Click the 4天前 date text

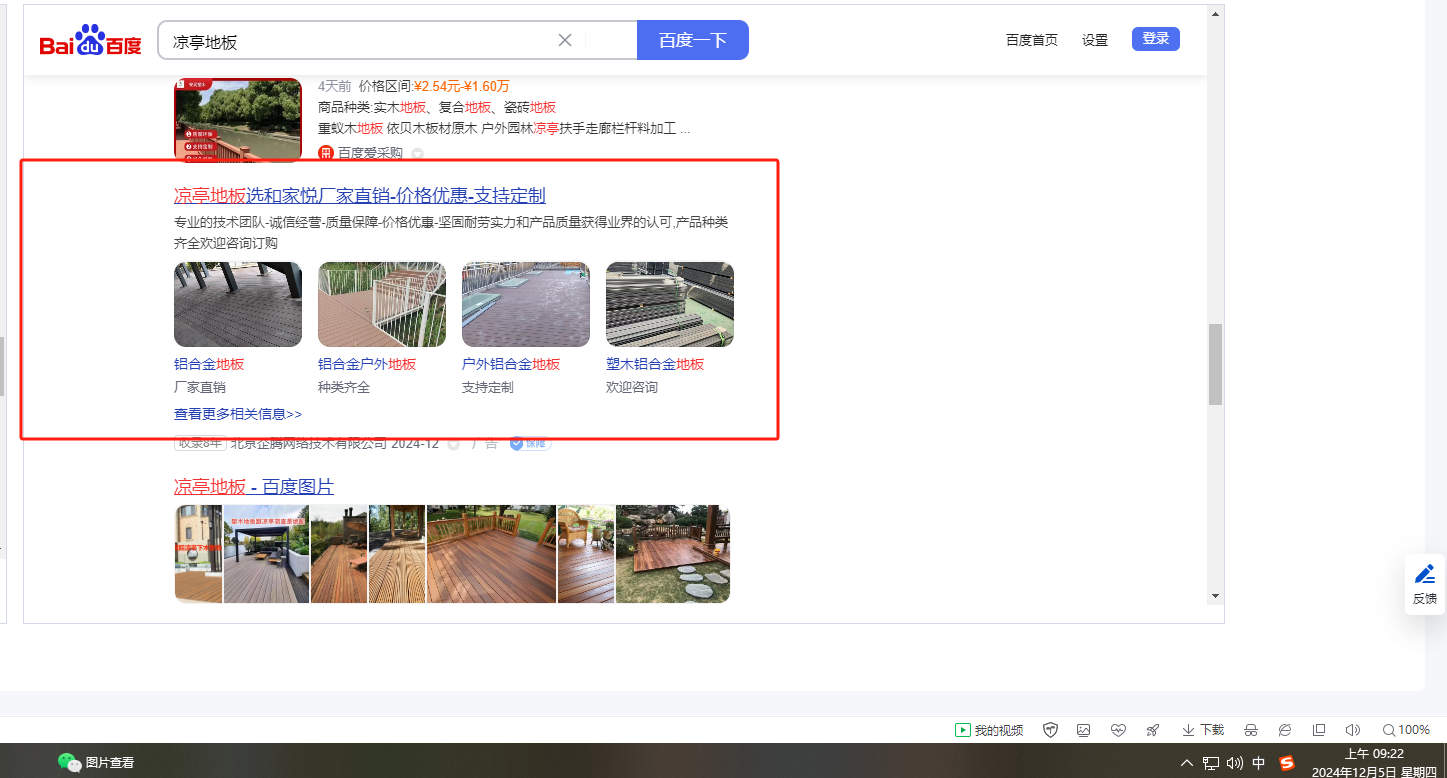tap(334, 86)
